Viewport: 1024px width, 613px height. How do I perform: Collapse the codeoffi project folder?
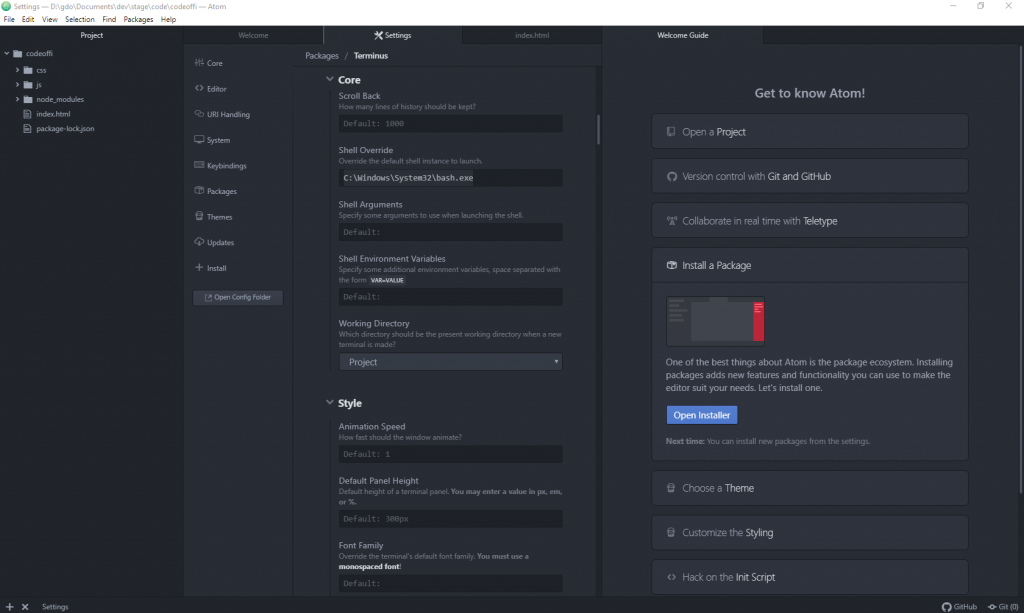coord(7,54)
